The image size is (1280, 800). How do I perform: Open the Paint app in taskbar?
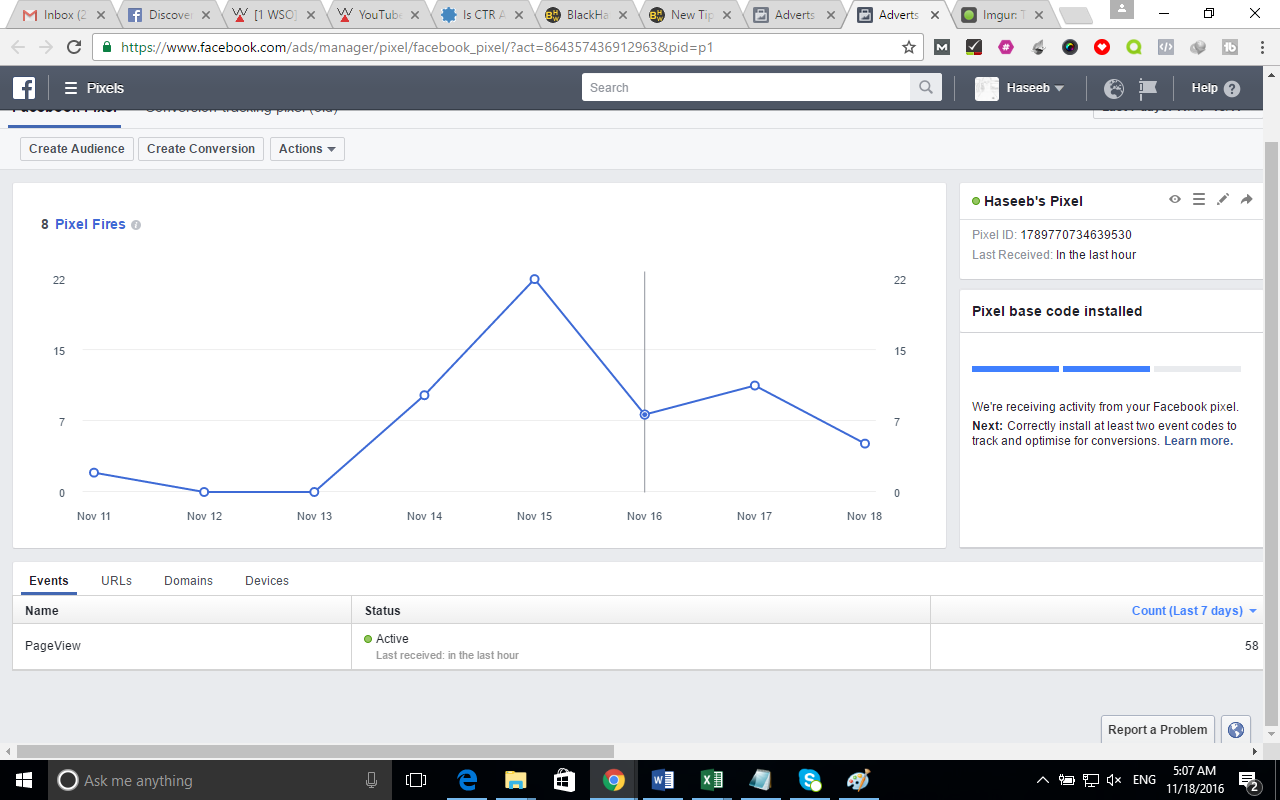pos(859,780)
